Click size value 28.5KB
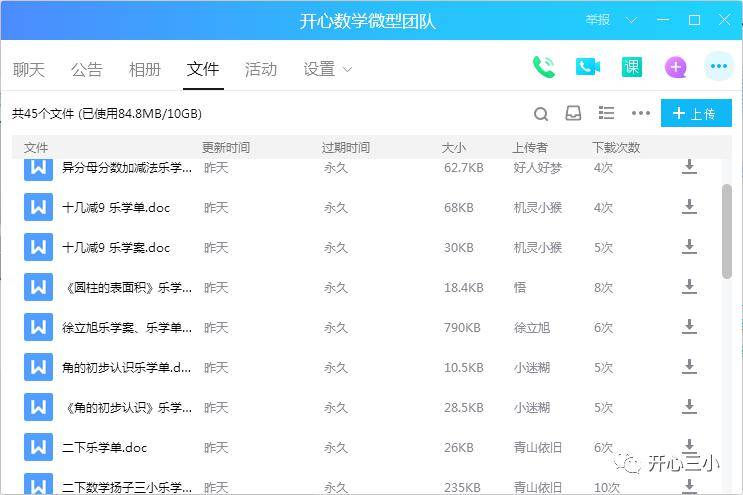Image resolution: width=743 pixels, height=495 pixels. pos(463,407)
